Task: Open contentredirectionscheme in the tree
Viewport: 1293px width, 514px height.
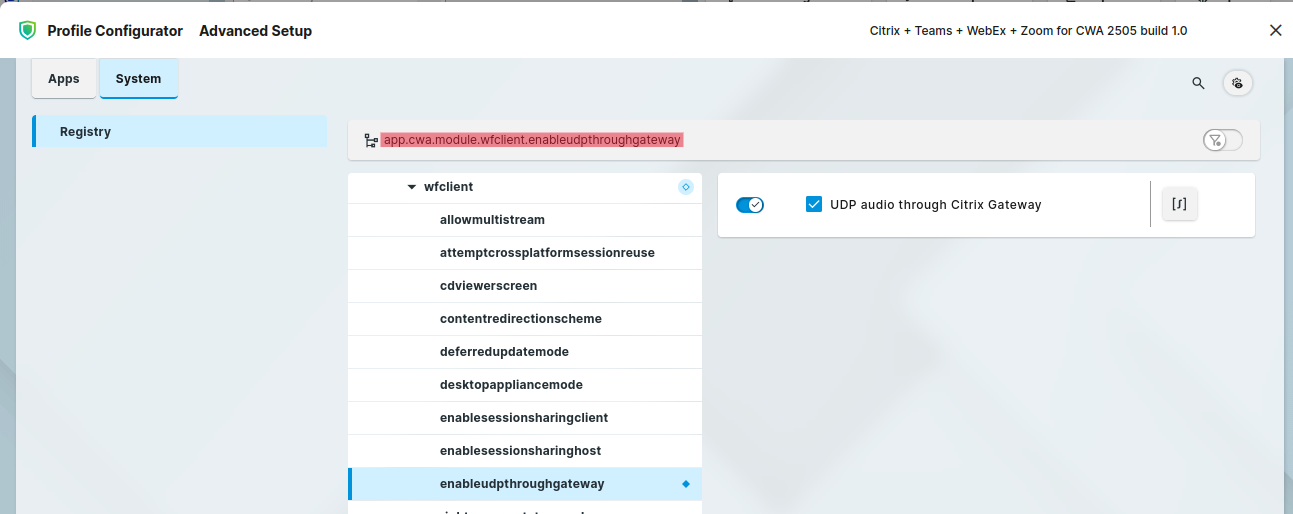Action: pos(520,319)
